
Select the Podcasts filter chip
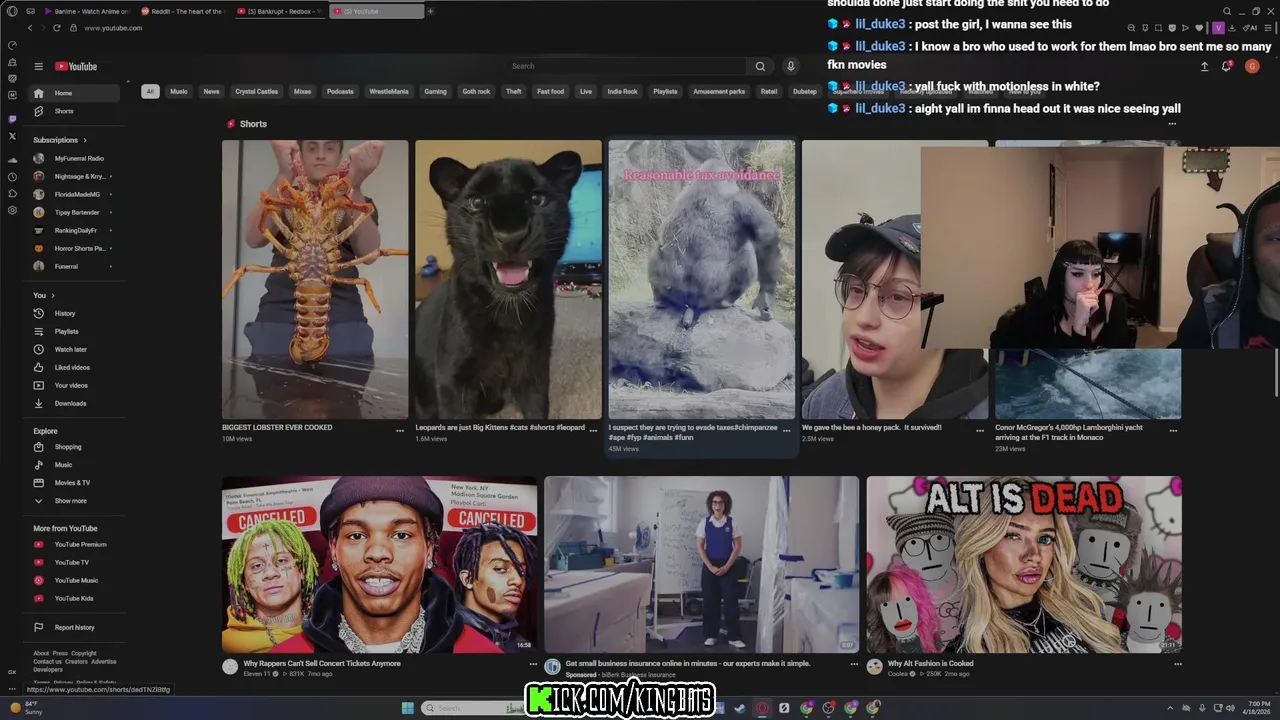[x=340, y=91]
